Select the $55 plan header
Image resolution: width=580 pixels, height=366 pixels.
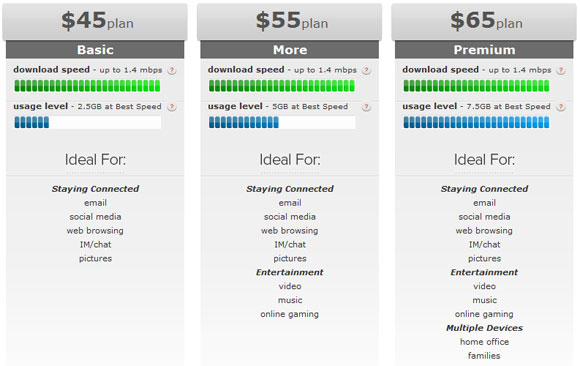(290, 21)
